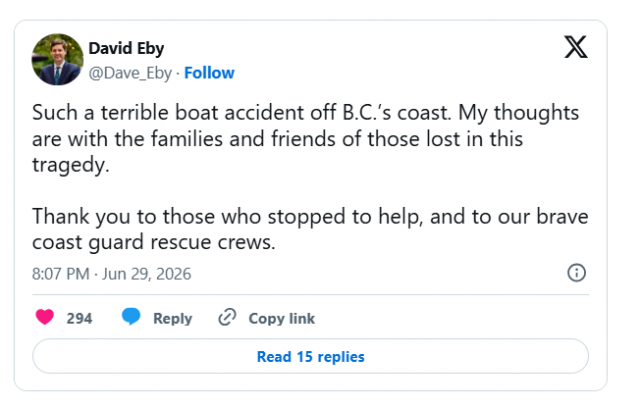
Task: Open the X logo in the tweet corner
Action: [x=576, y=47]
